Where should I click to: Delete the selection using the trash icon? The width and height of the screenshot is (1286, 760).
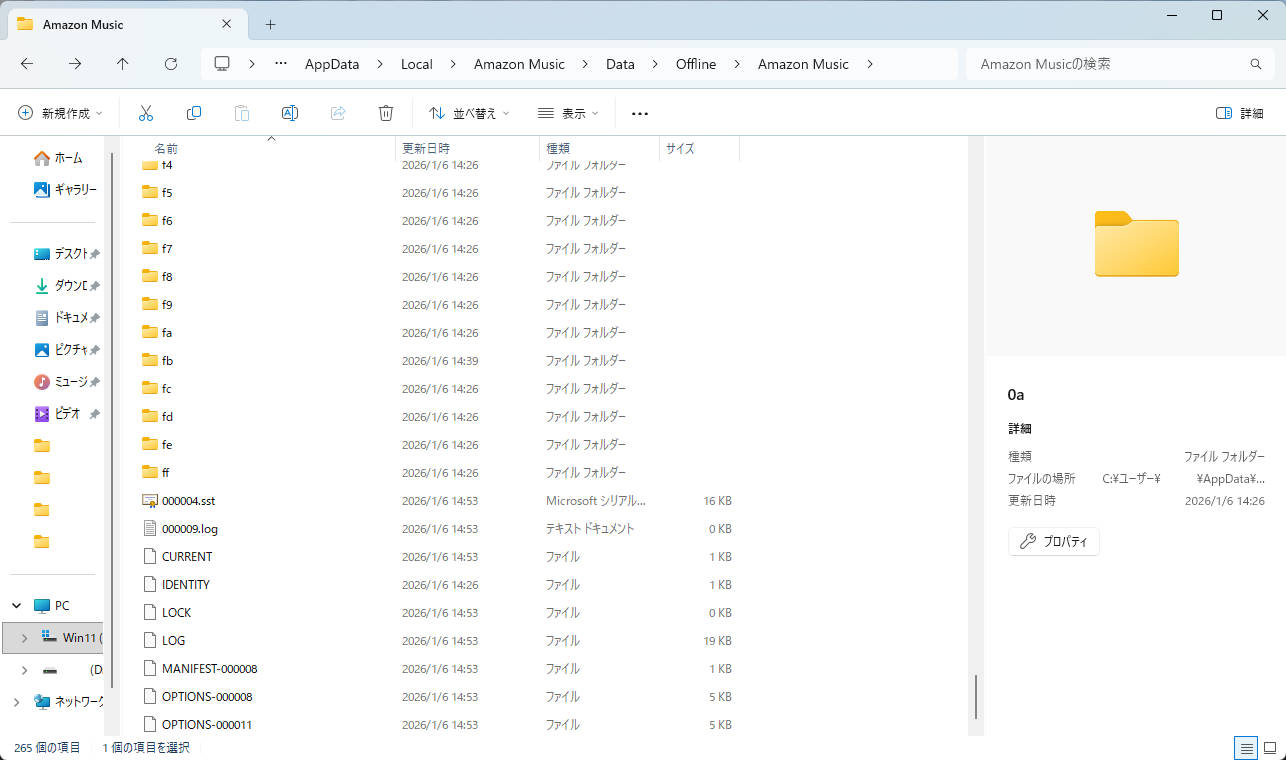click(385, 112)
